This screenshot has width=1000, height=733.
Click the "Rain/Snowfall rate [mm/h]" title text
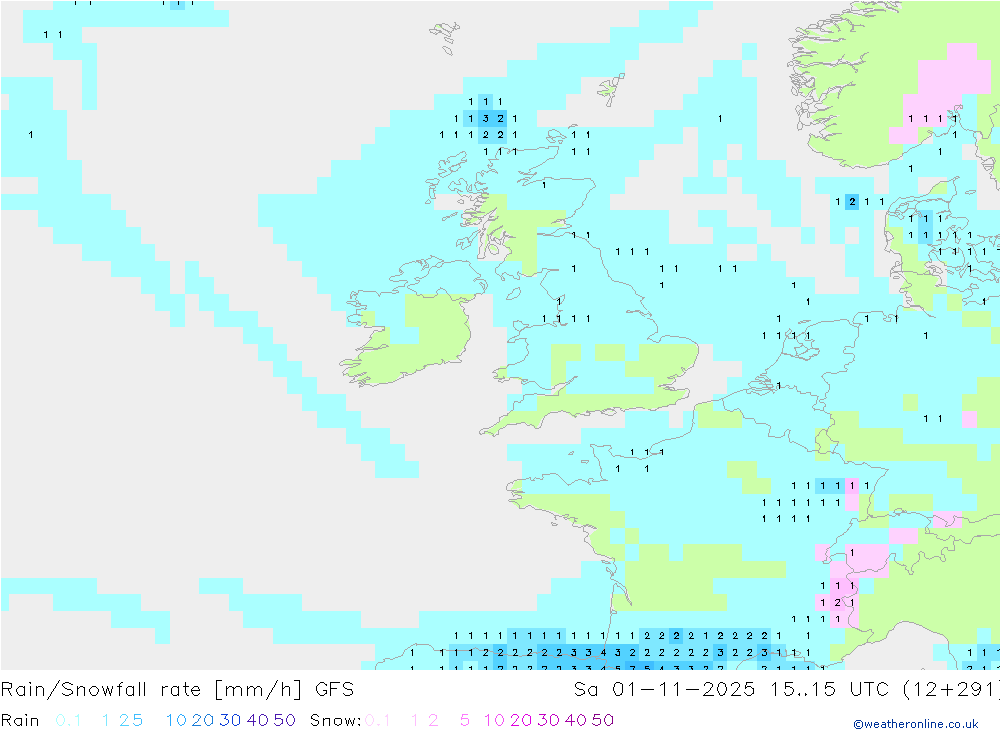(x=151, y=690)
